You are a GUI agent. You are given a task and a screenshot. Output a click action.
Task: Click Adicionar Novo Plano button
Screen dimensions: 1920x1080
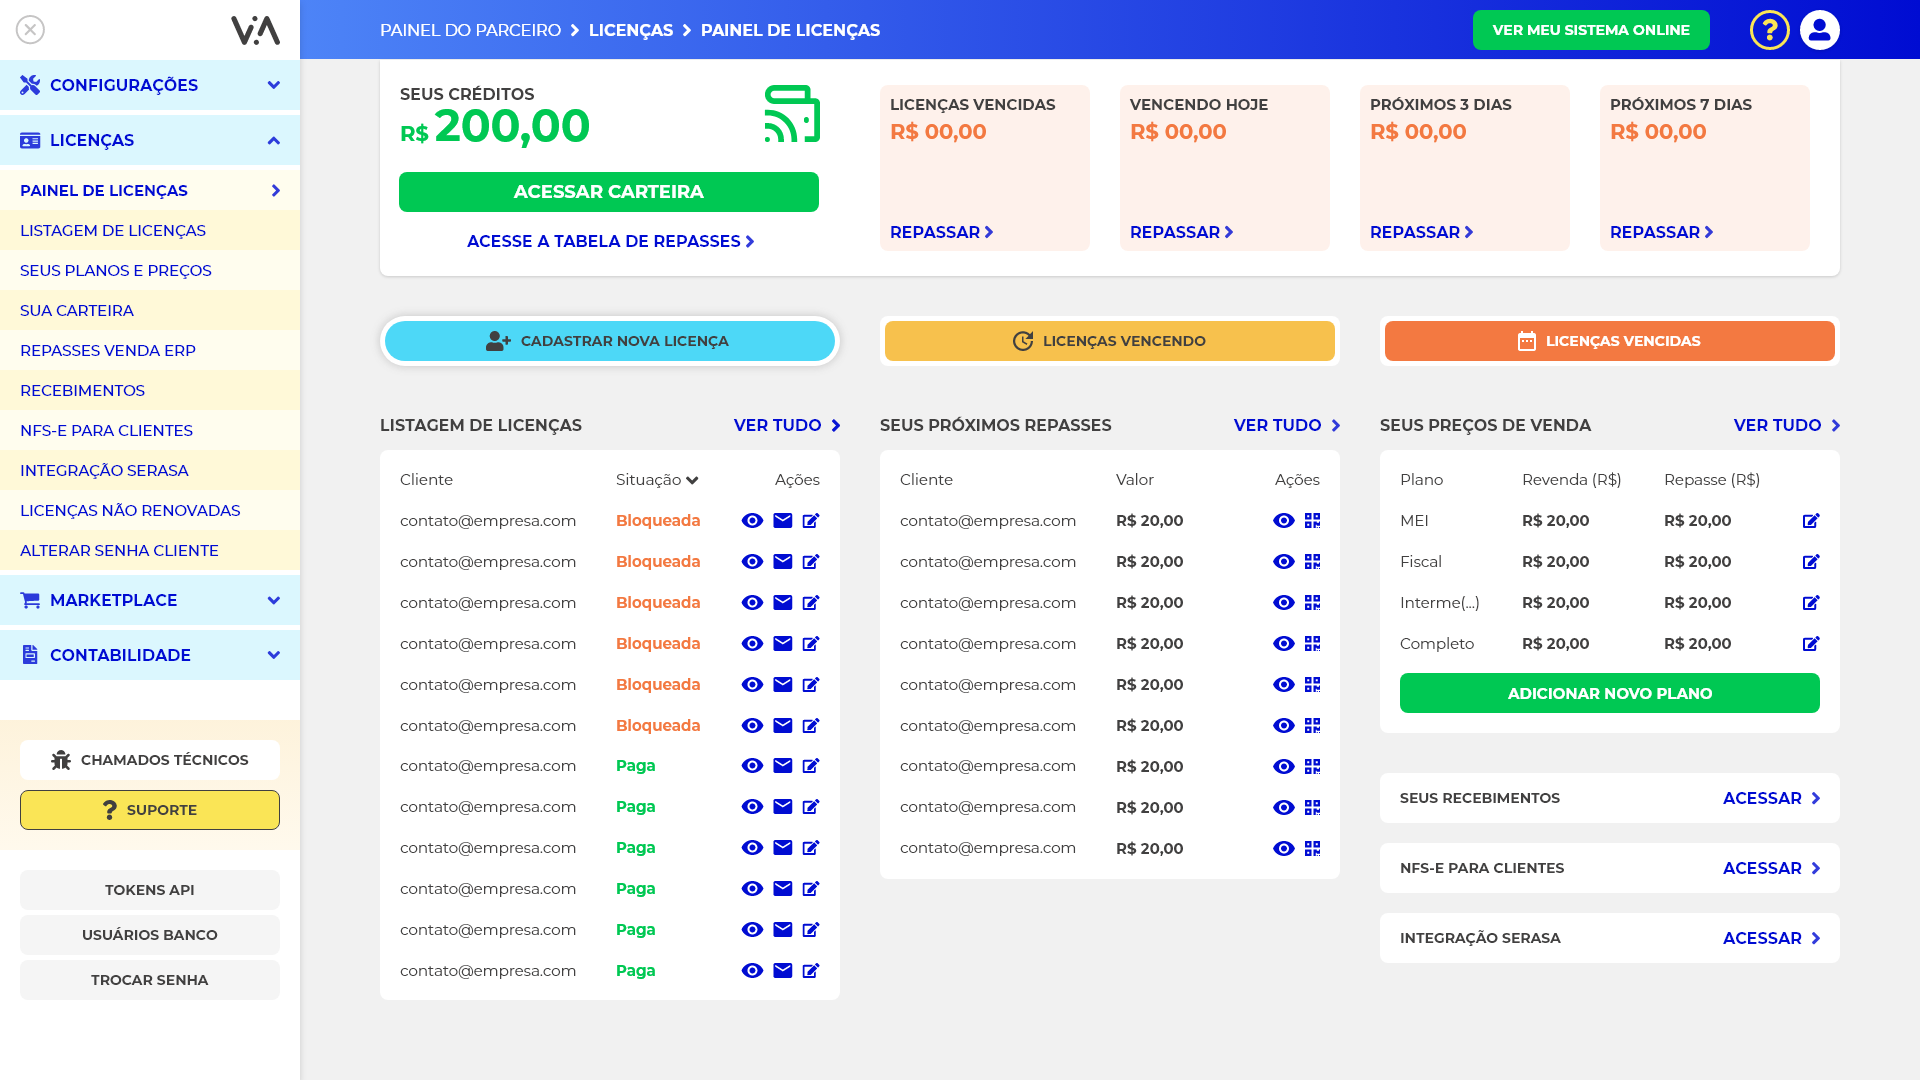1610,693
